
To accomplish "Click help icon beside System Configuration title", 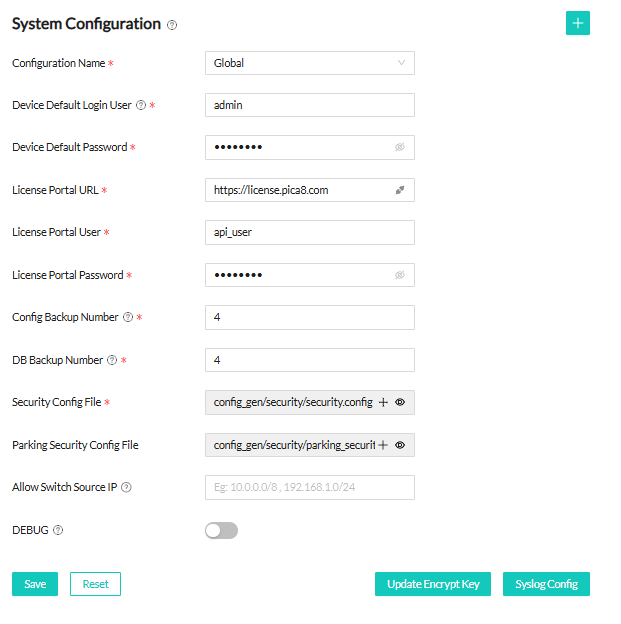I will pyautogui.click(x=172, y=25).
